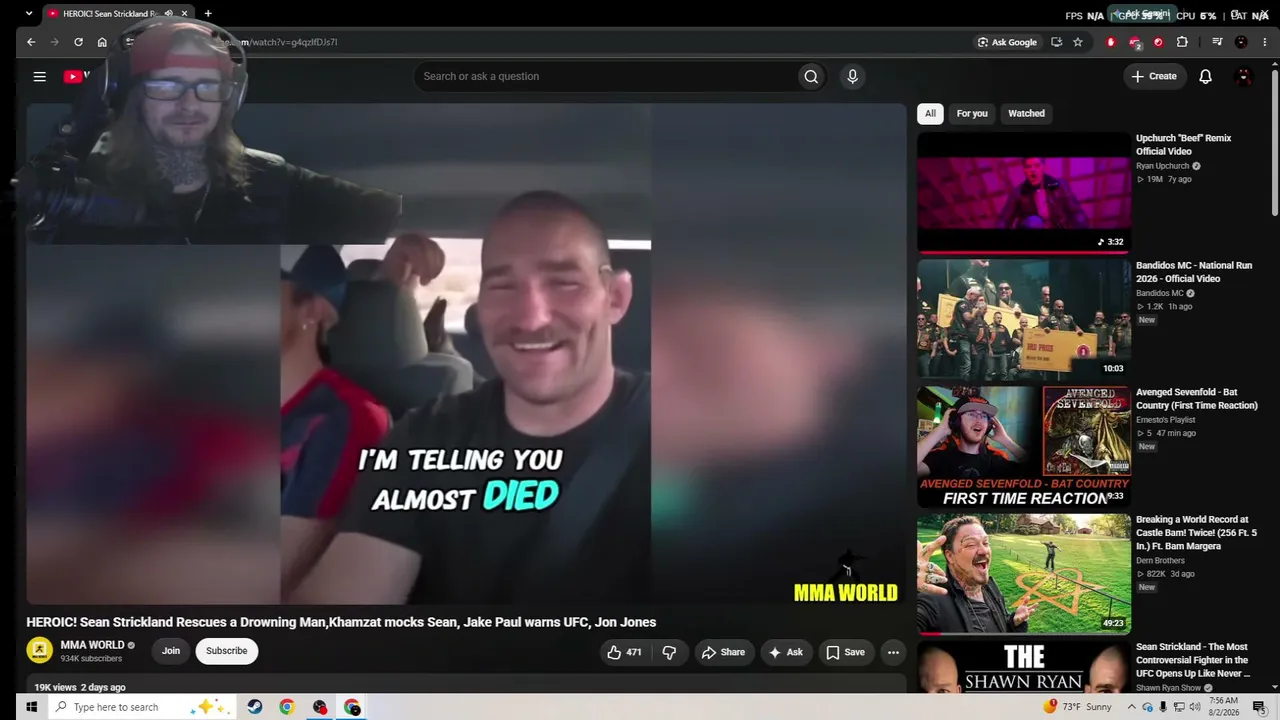Open Chrome media controls icon
This screenshot has height=720, width=1280.
tap(1217, 42)
